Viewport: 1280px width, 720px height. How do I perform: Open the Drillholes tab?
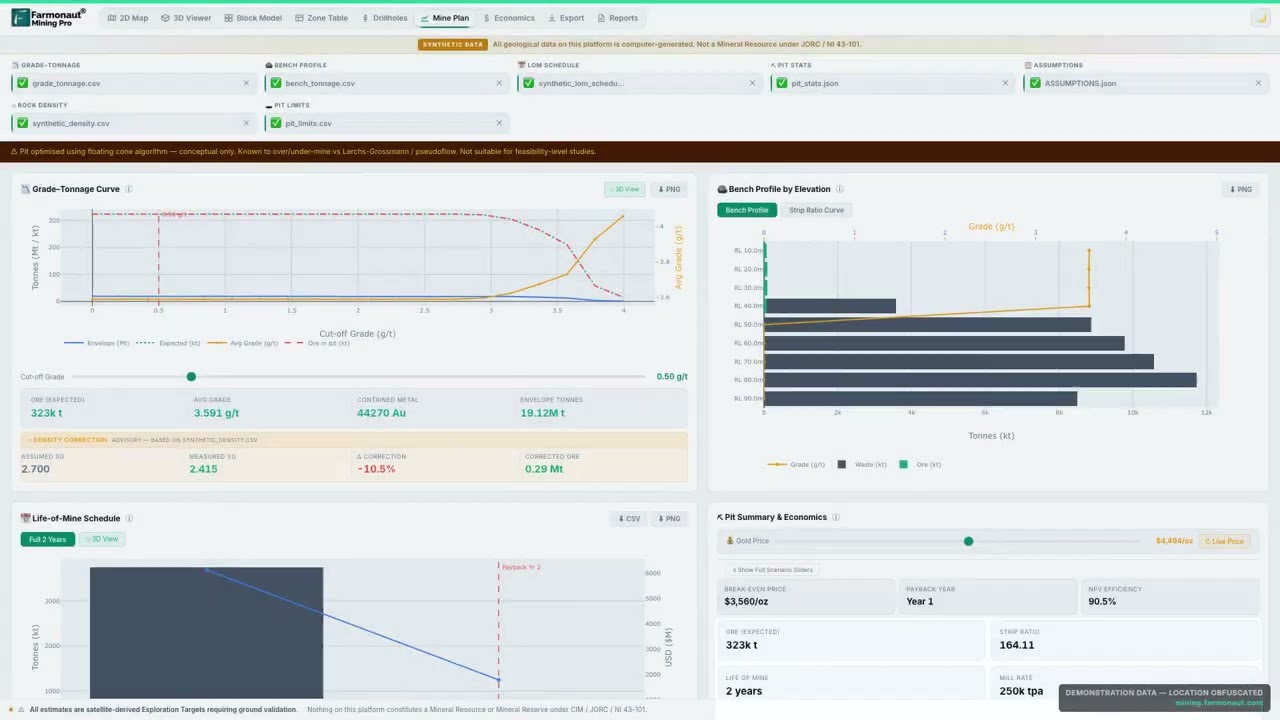pos(385,18)
